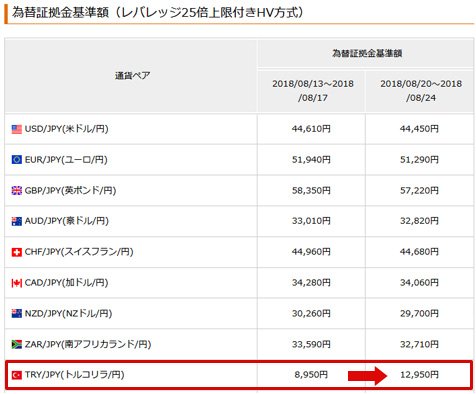
Task: Select the 2018/08/13～2018/08/17 column header
Action: tap(312, 91)
